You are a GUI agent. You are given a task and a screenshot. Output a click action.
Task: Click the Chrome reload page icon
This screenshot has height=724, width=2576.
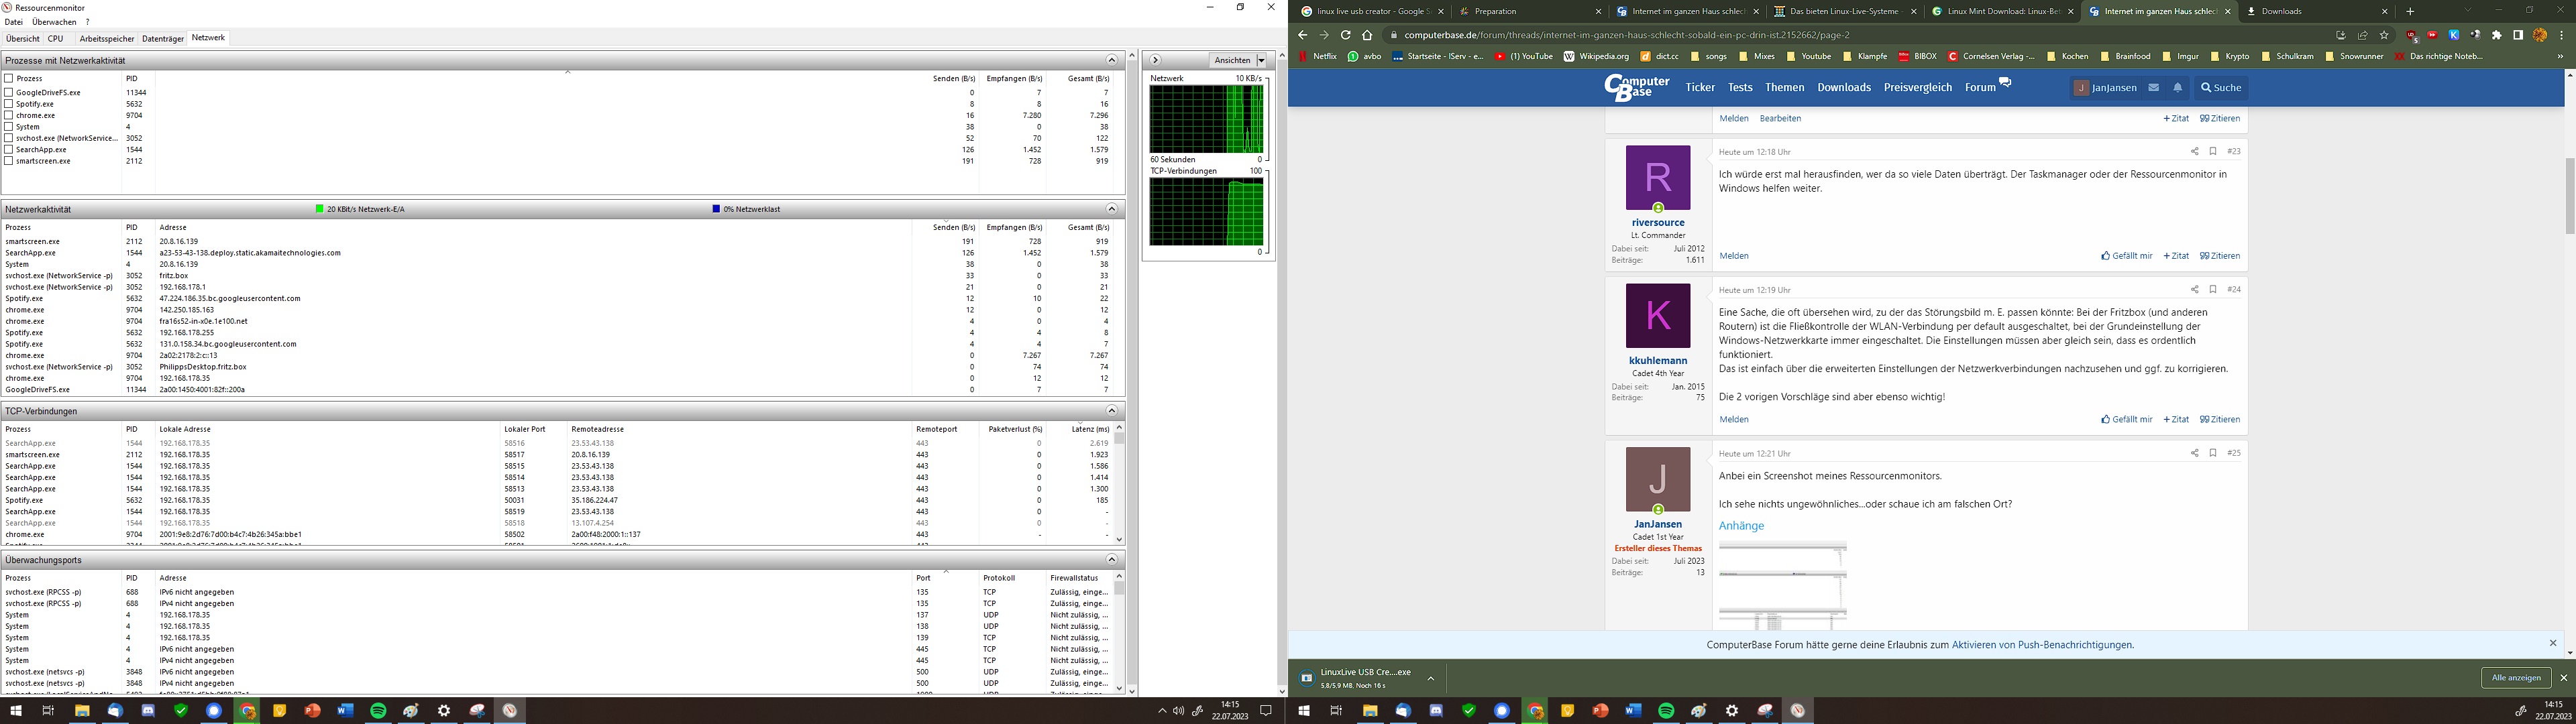(x=1345, y=35)
